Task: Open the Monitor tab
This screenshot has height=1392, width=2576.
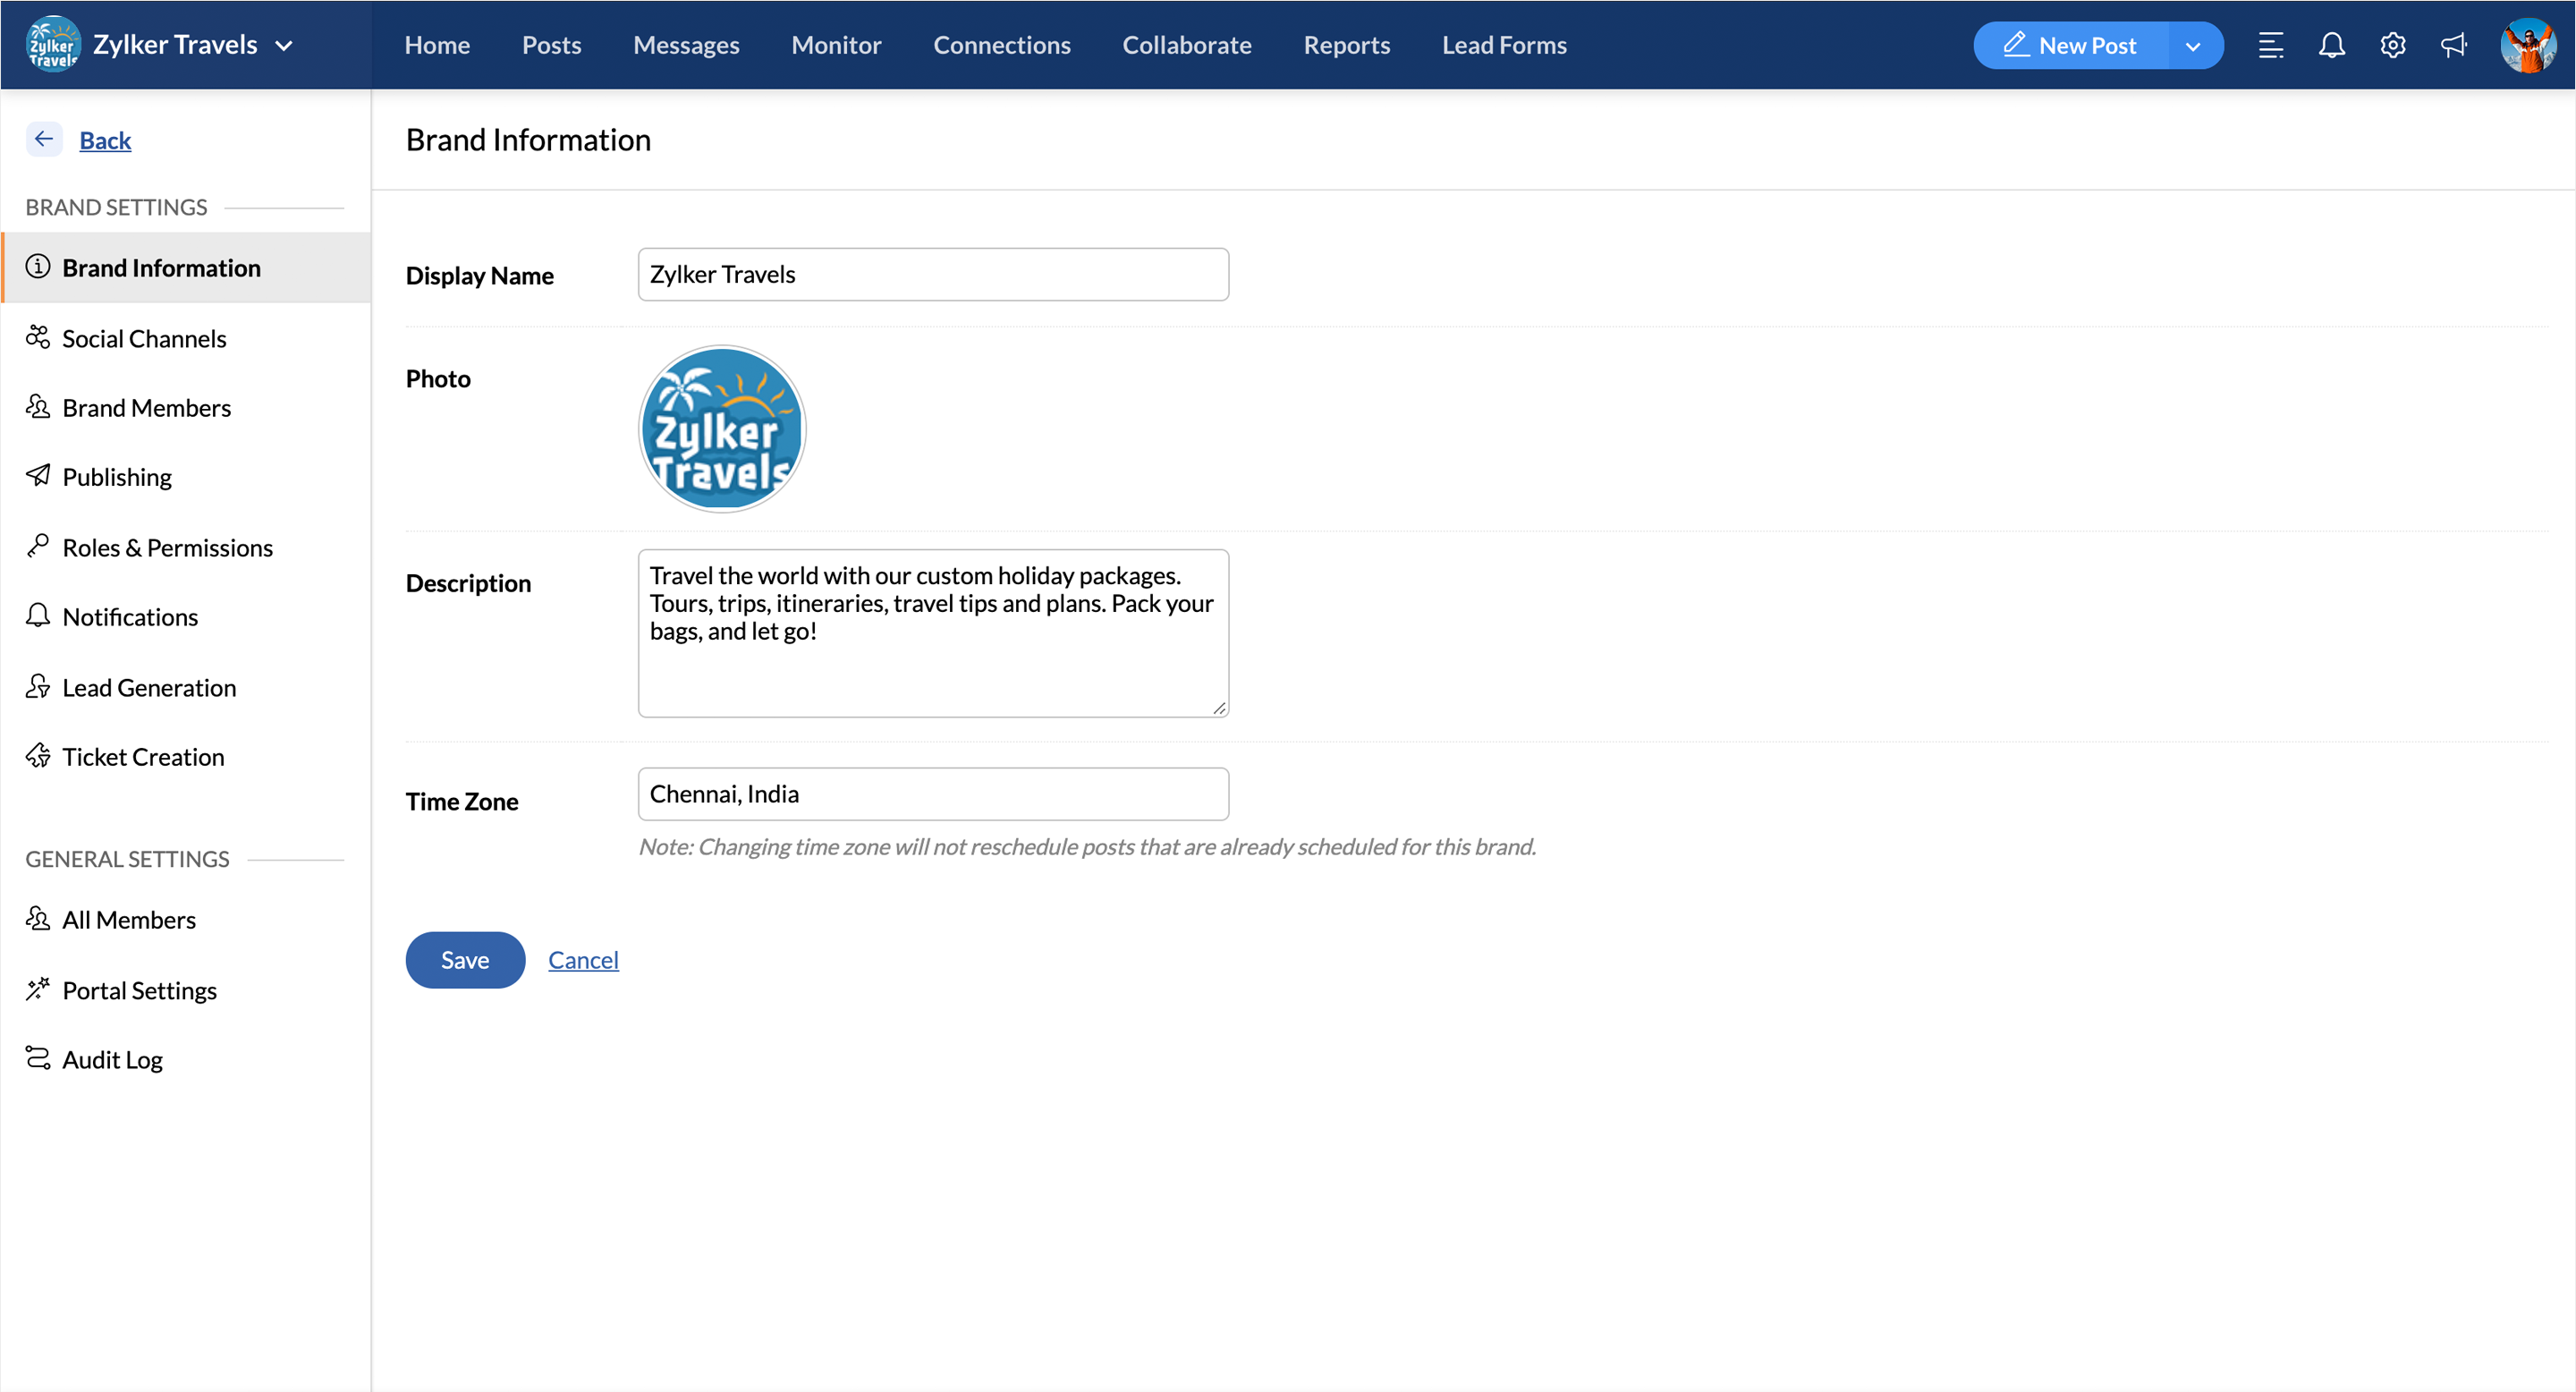Action: click(x=836, y=45)
